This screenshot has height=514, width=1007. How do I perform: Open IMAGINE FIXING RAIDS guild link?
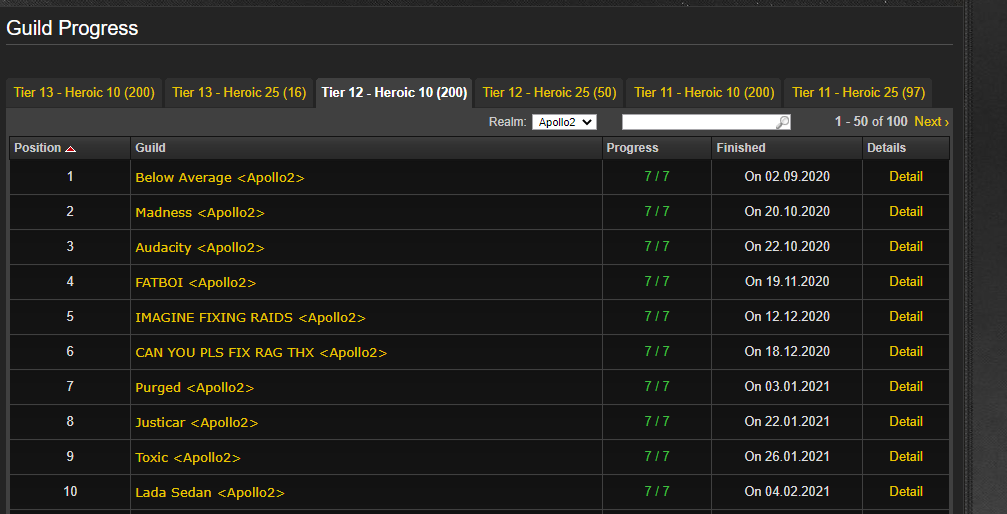(250, 317)
